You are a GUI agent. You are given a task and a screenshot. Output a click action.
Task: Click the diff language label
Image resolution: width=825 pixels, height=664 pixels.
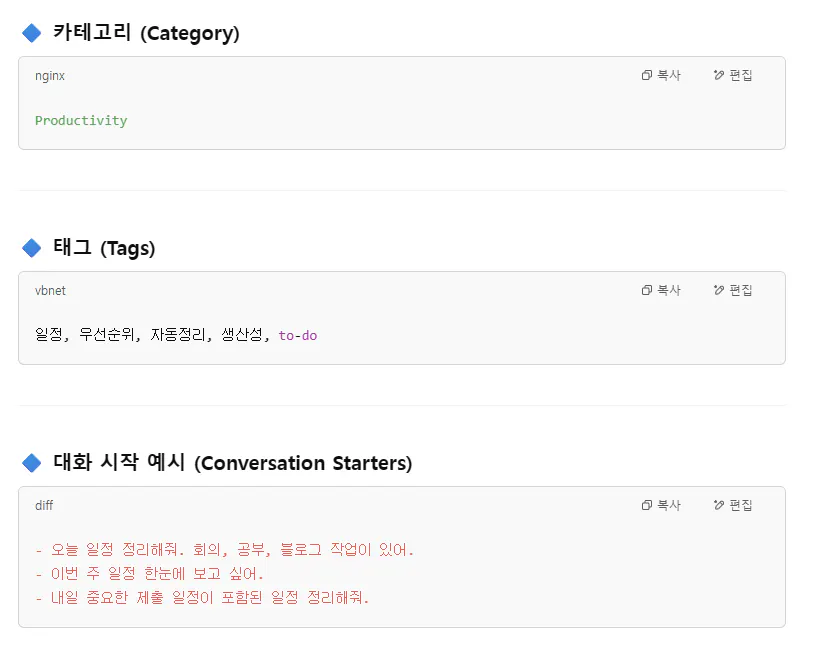pos(44,506)
